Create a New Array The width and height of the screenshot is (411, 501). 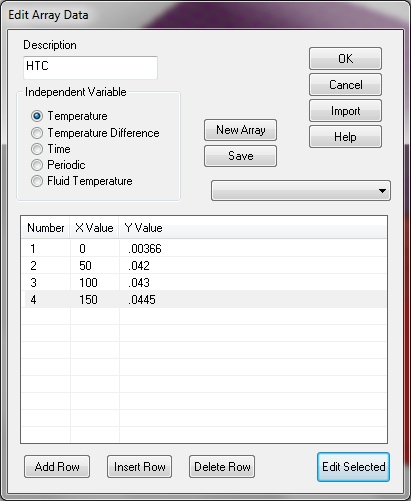click(x=240, y=130)
